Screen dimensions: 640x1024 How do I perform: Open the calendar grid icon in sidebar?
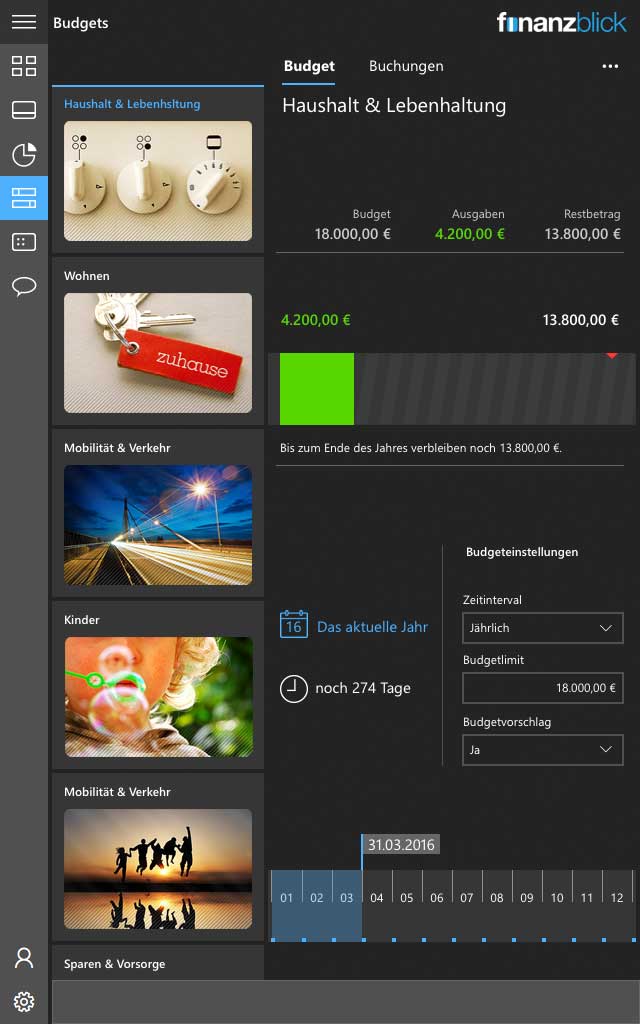pos(24,242)
